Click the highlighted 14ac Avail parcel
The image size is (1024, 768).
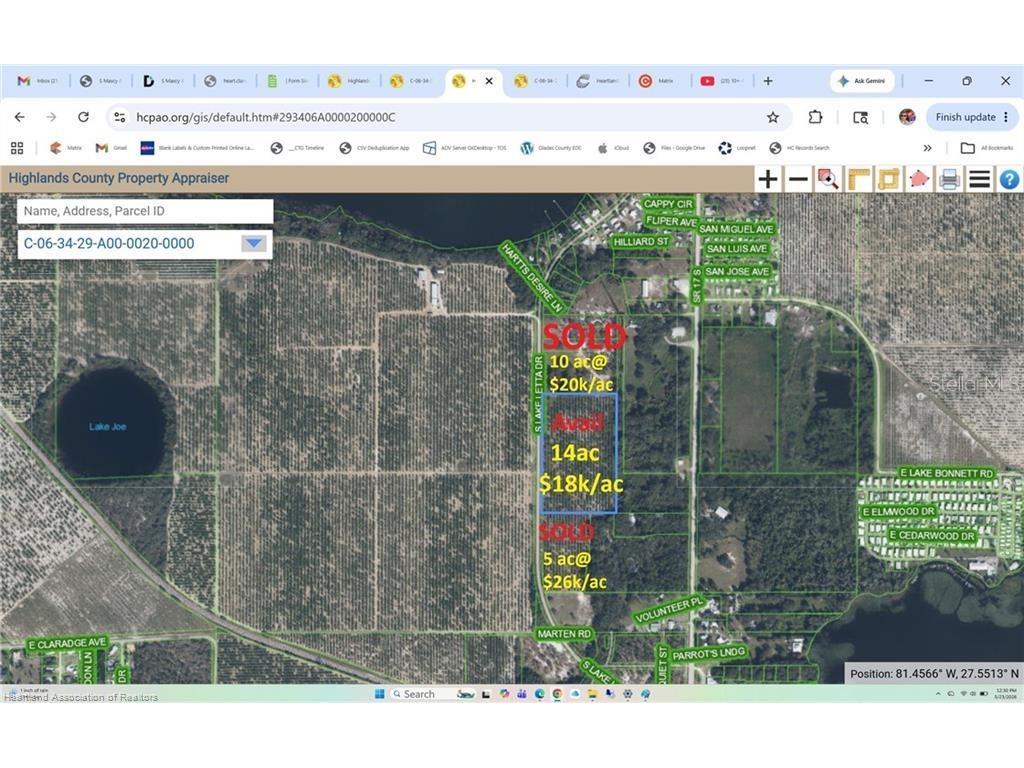point(579,453)
